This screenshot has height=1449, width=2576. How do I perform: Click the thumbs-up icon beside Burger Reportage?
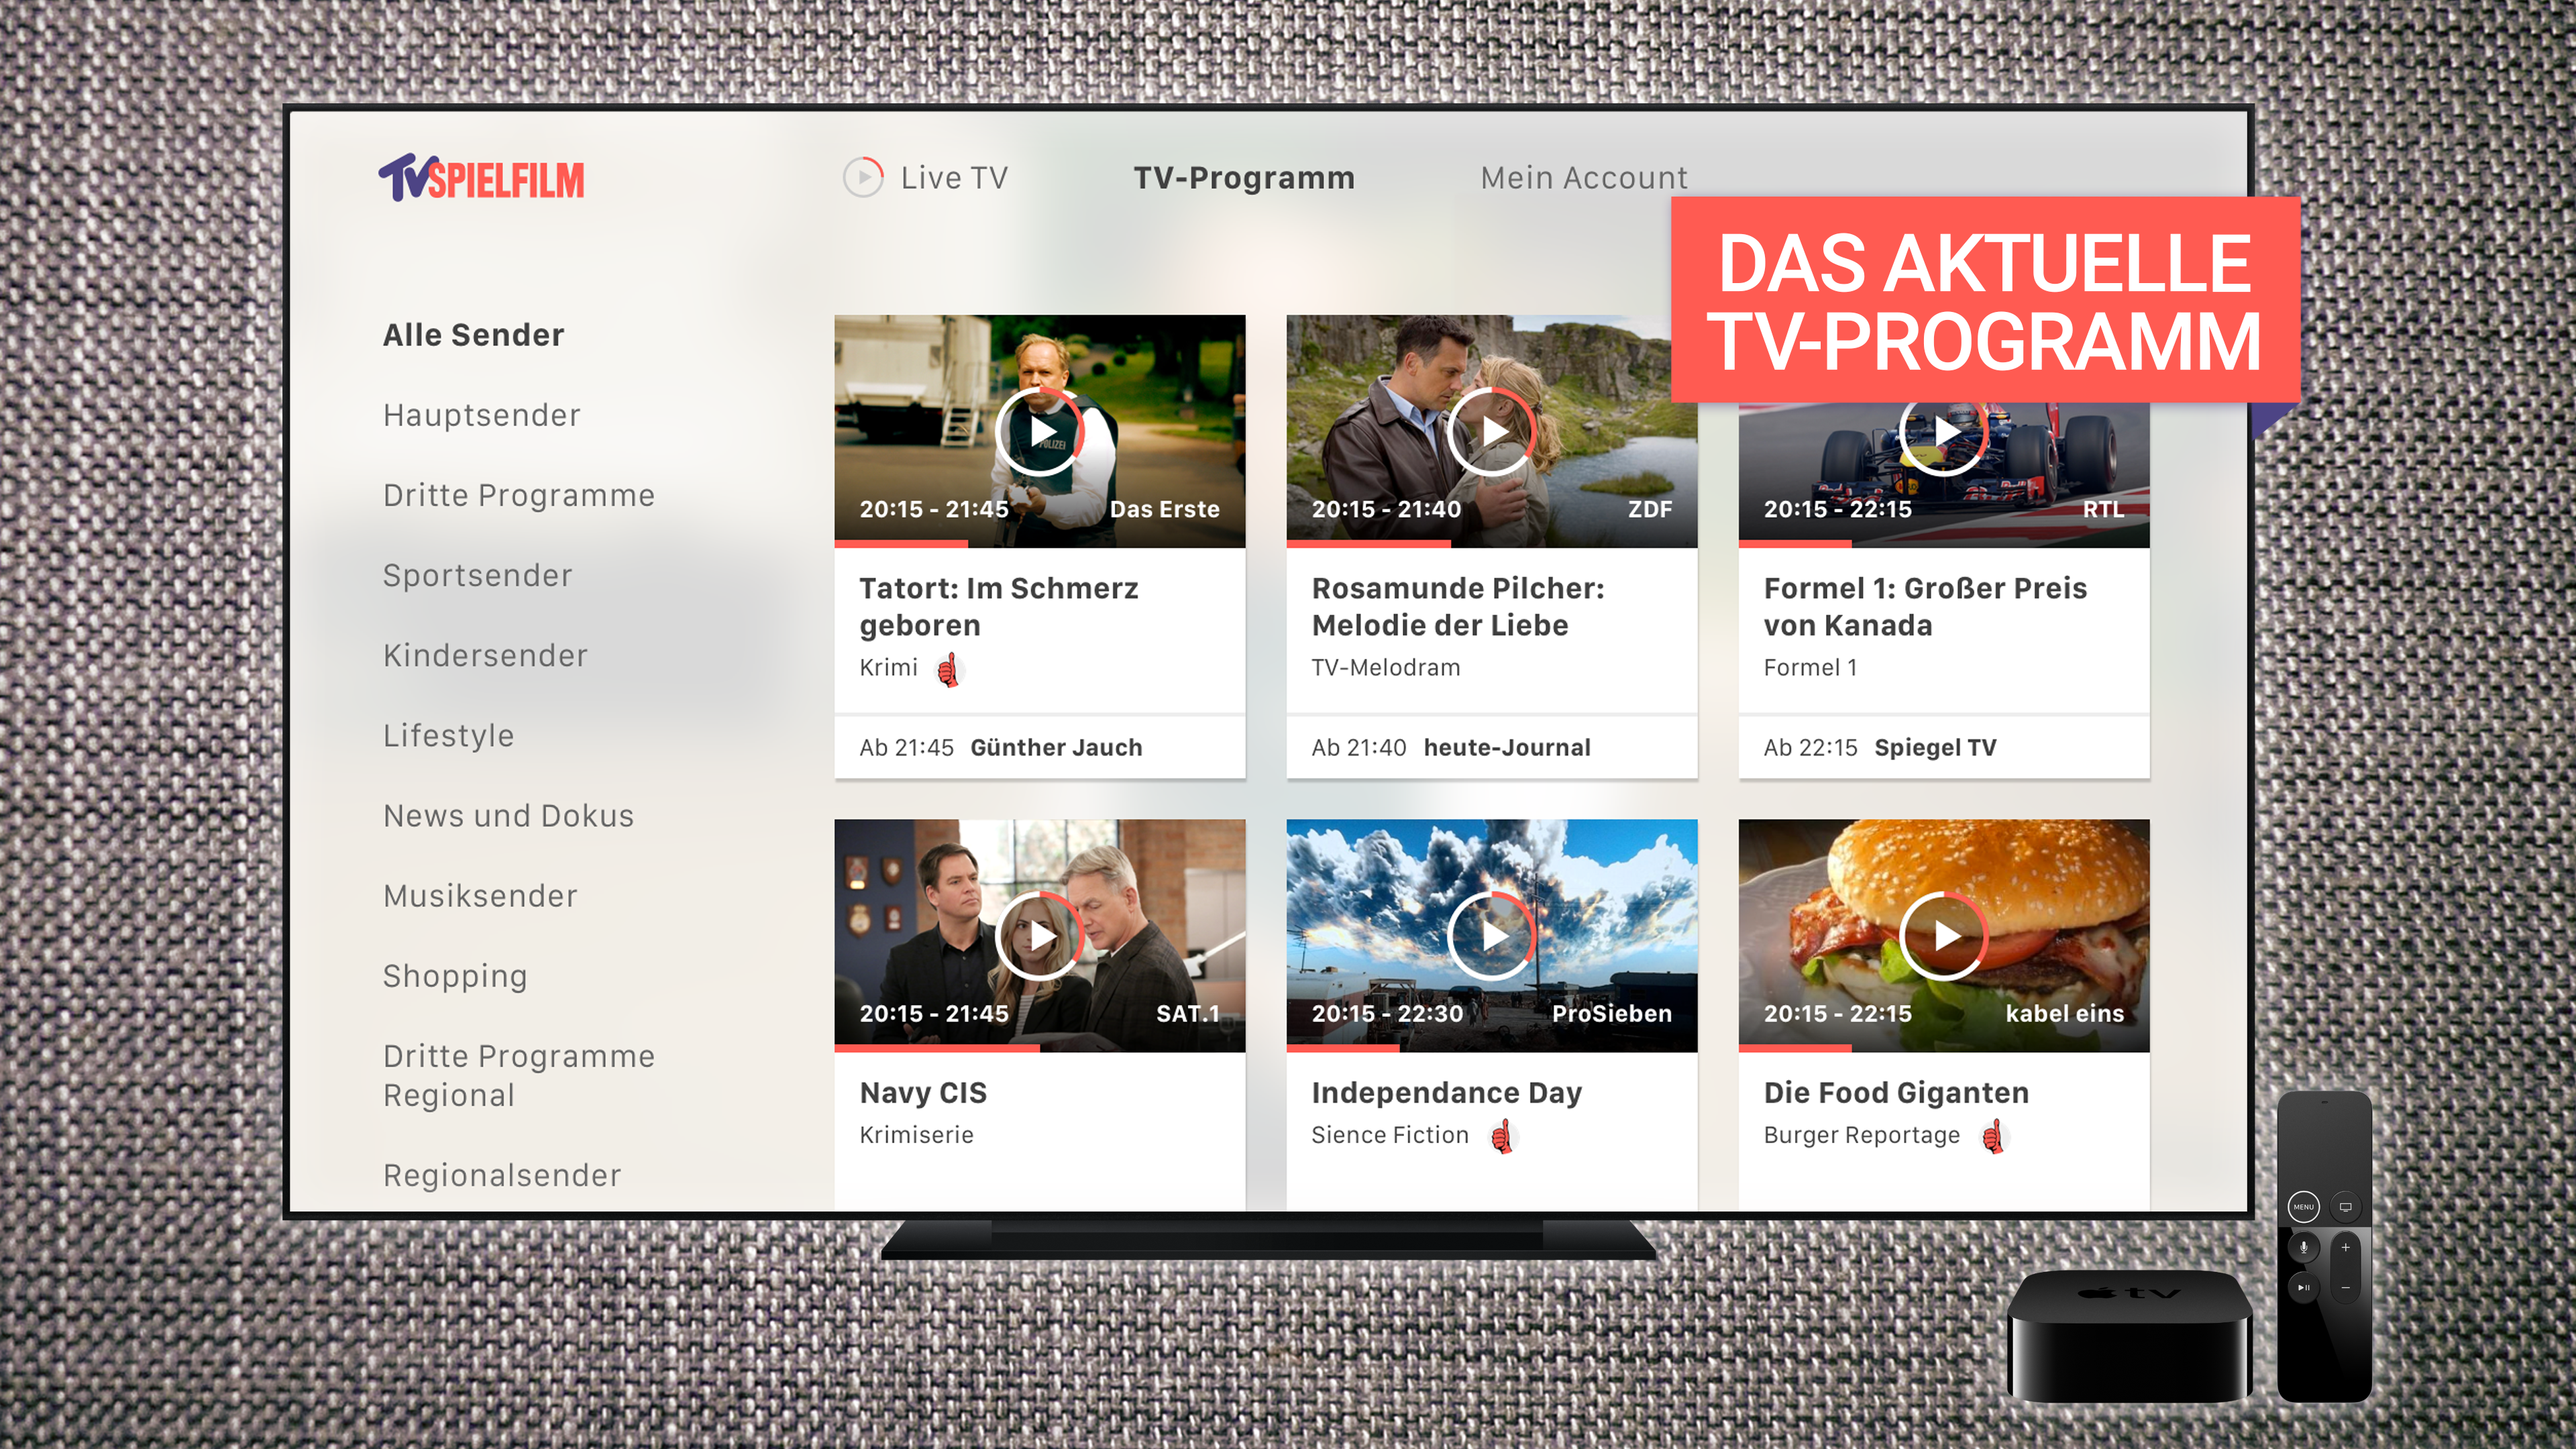(1994, 1136)
